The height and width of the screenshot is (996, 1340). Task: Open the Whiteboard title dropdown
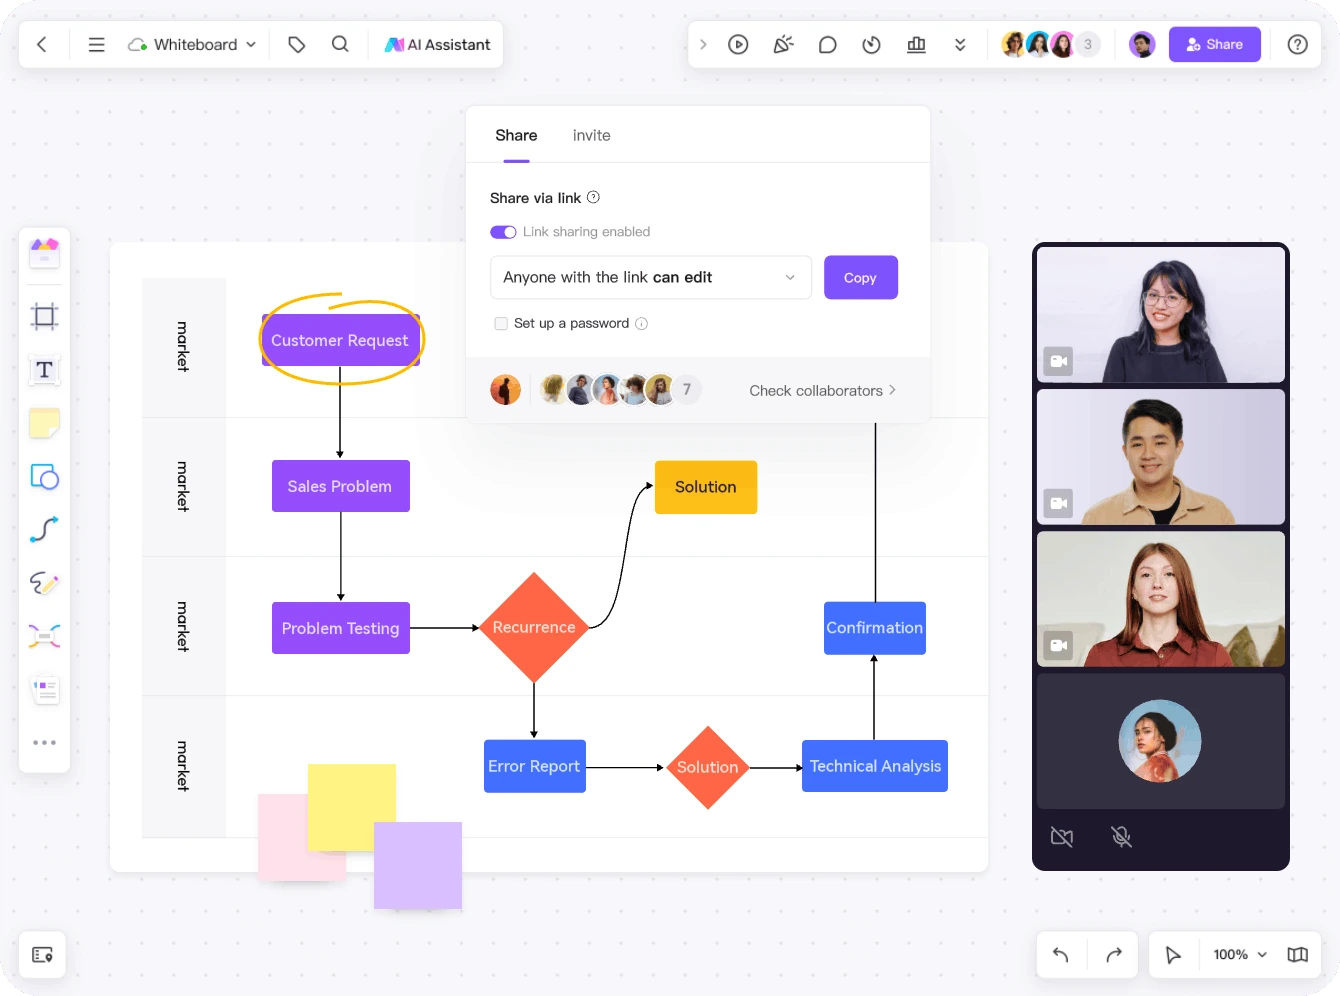193,44
